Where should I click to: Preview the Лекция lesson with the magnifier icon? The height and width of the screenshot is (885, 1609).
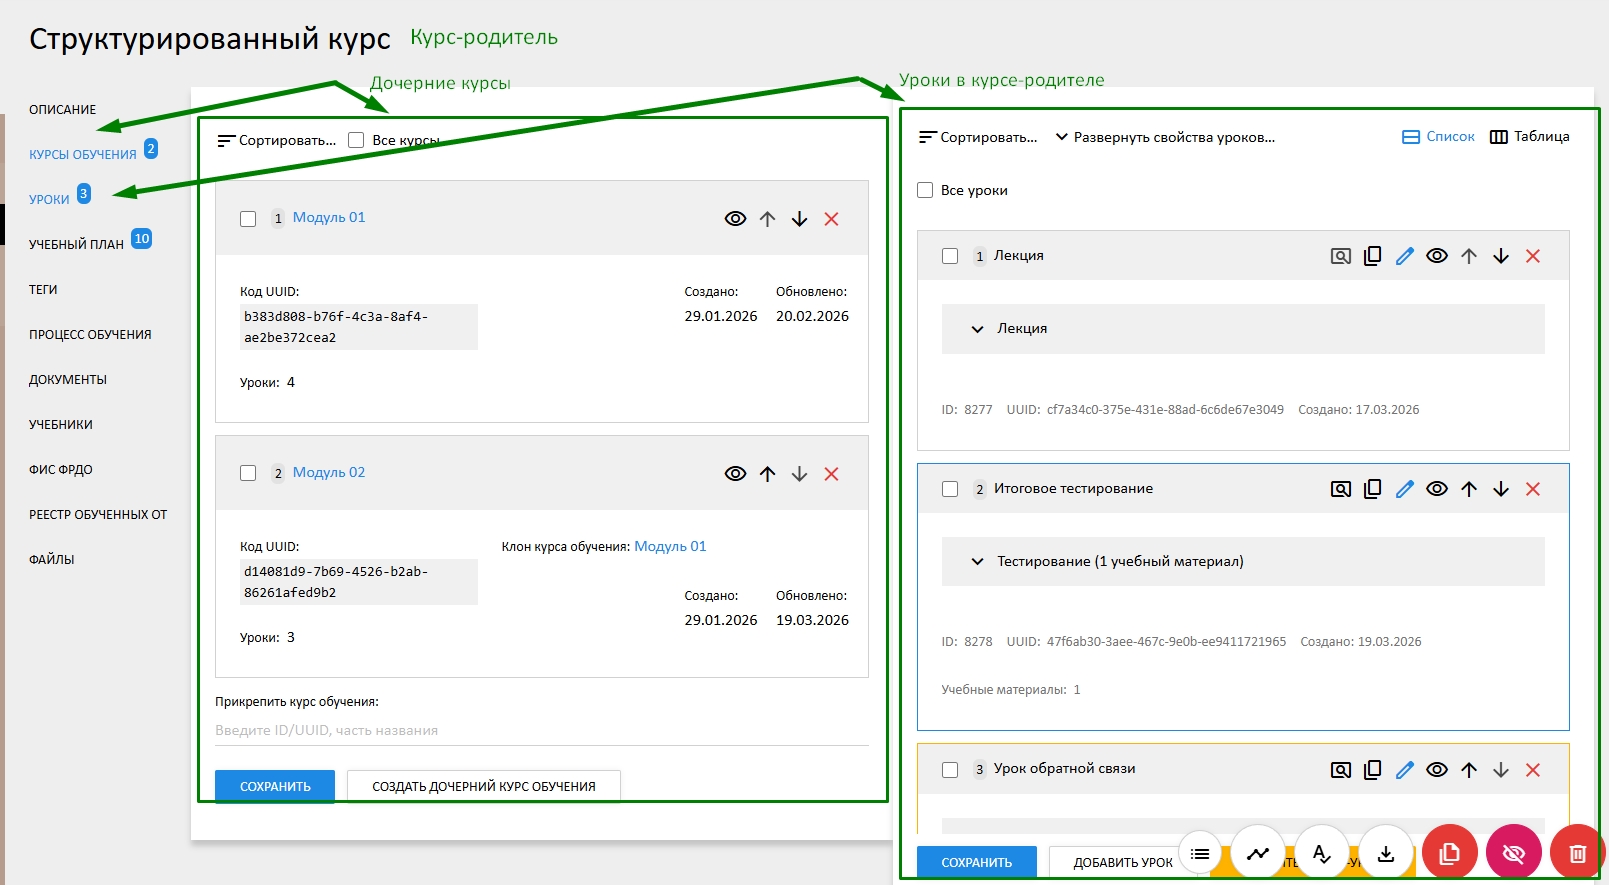coord(1340,256)
